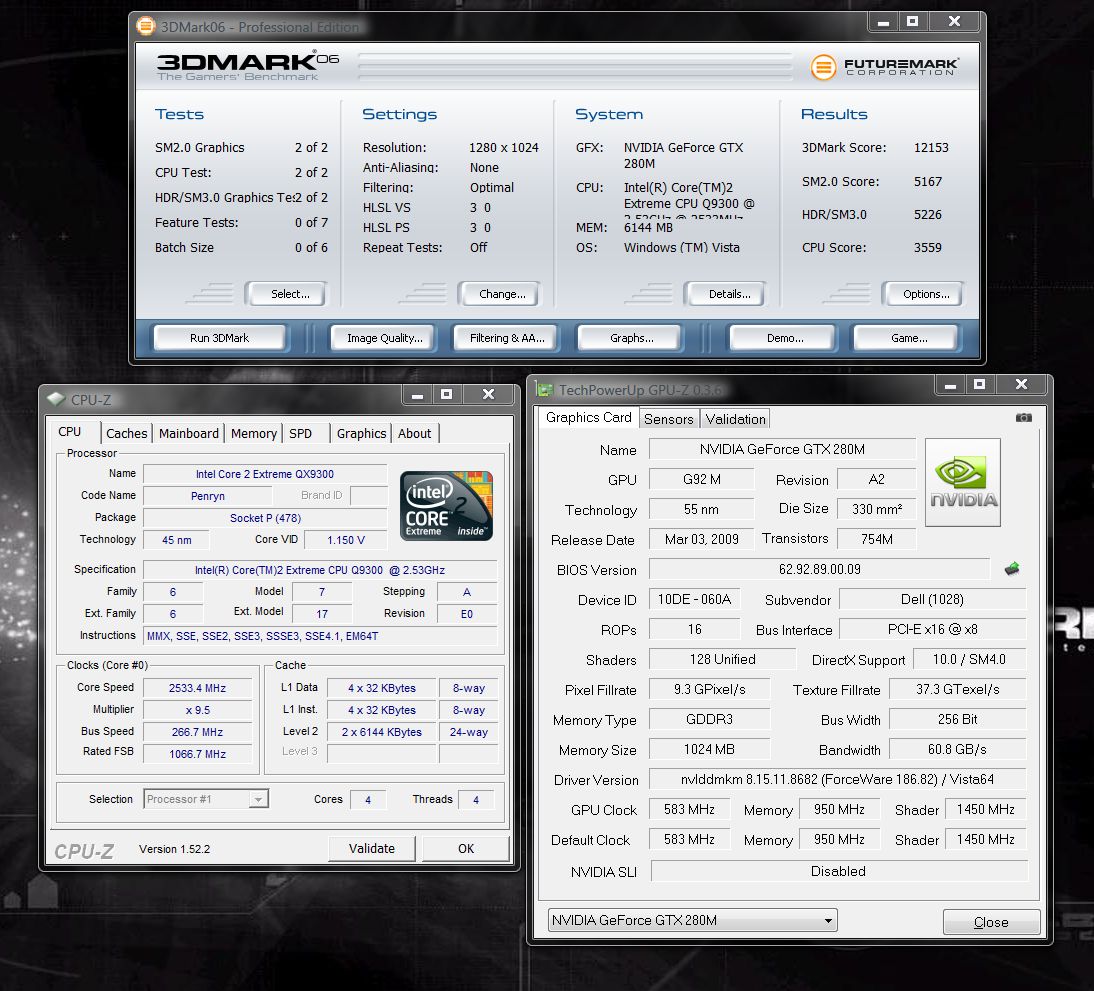Click the Cores count field
The image size is (1094, 991).
click(368, 800)
